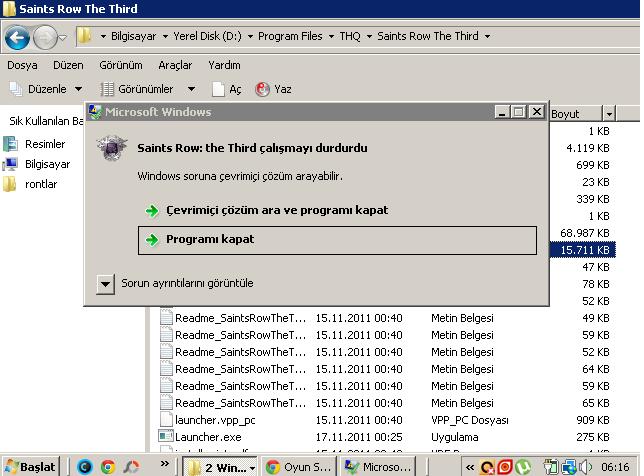Open the rontlar folder link
The image size is (644, 476).
30,184
